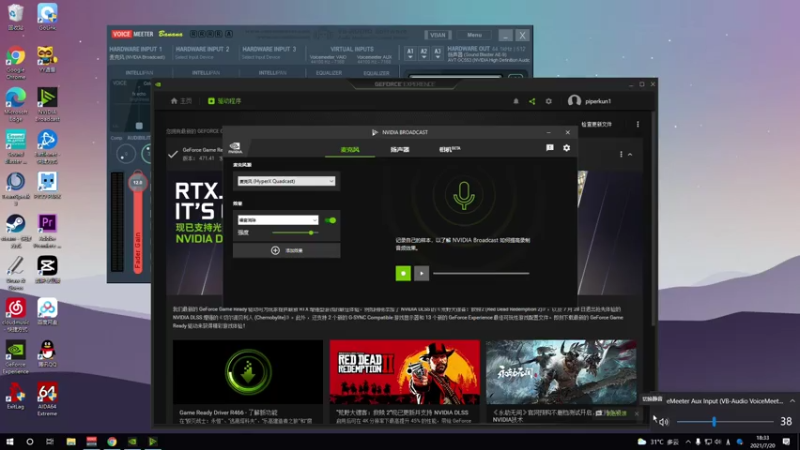This screenshot has height=450, width=800.
Task: Open Action Center notification icon
Action: tap(786, 442)
